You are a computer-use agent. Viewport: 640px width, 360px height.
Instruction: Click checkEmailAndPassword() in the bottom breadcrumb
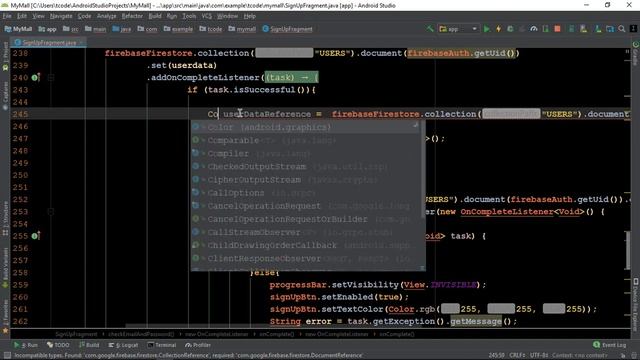tap(141, 334)
